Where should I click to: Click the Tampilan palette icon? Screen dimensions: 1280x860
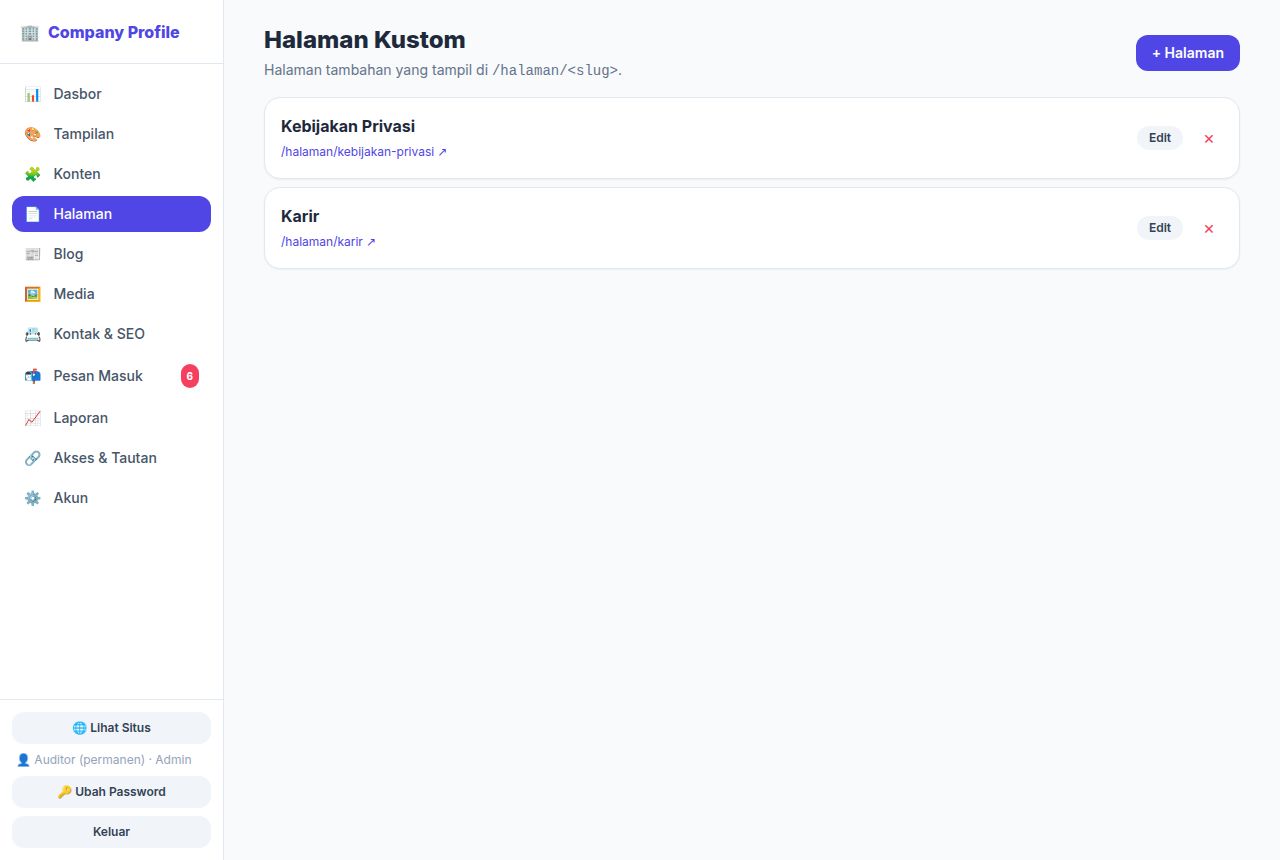(32, 134)
